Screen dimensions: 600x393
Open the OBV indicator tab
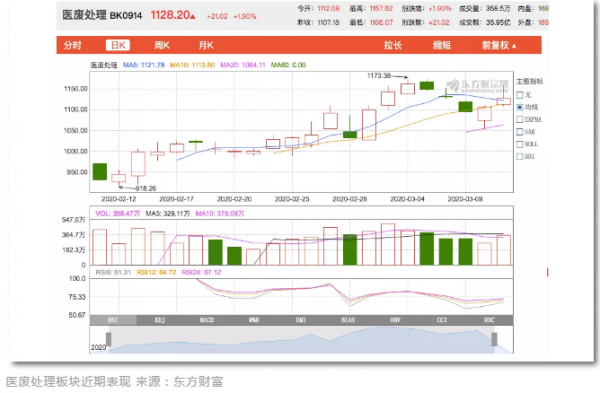coord(395,320)
